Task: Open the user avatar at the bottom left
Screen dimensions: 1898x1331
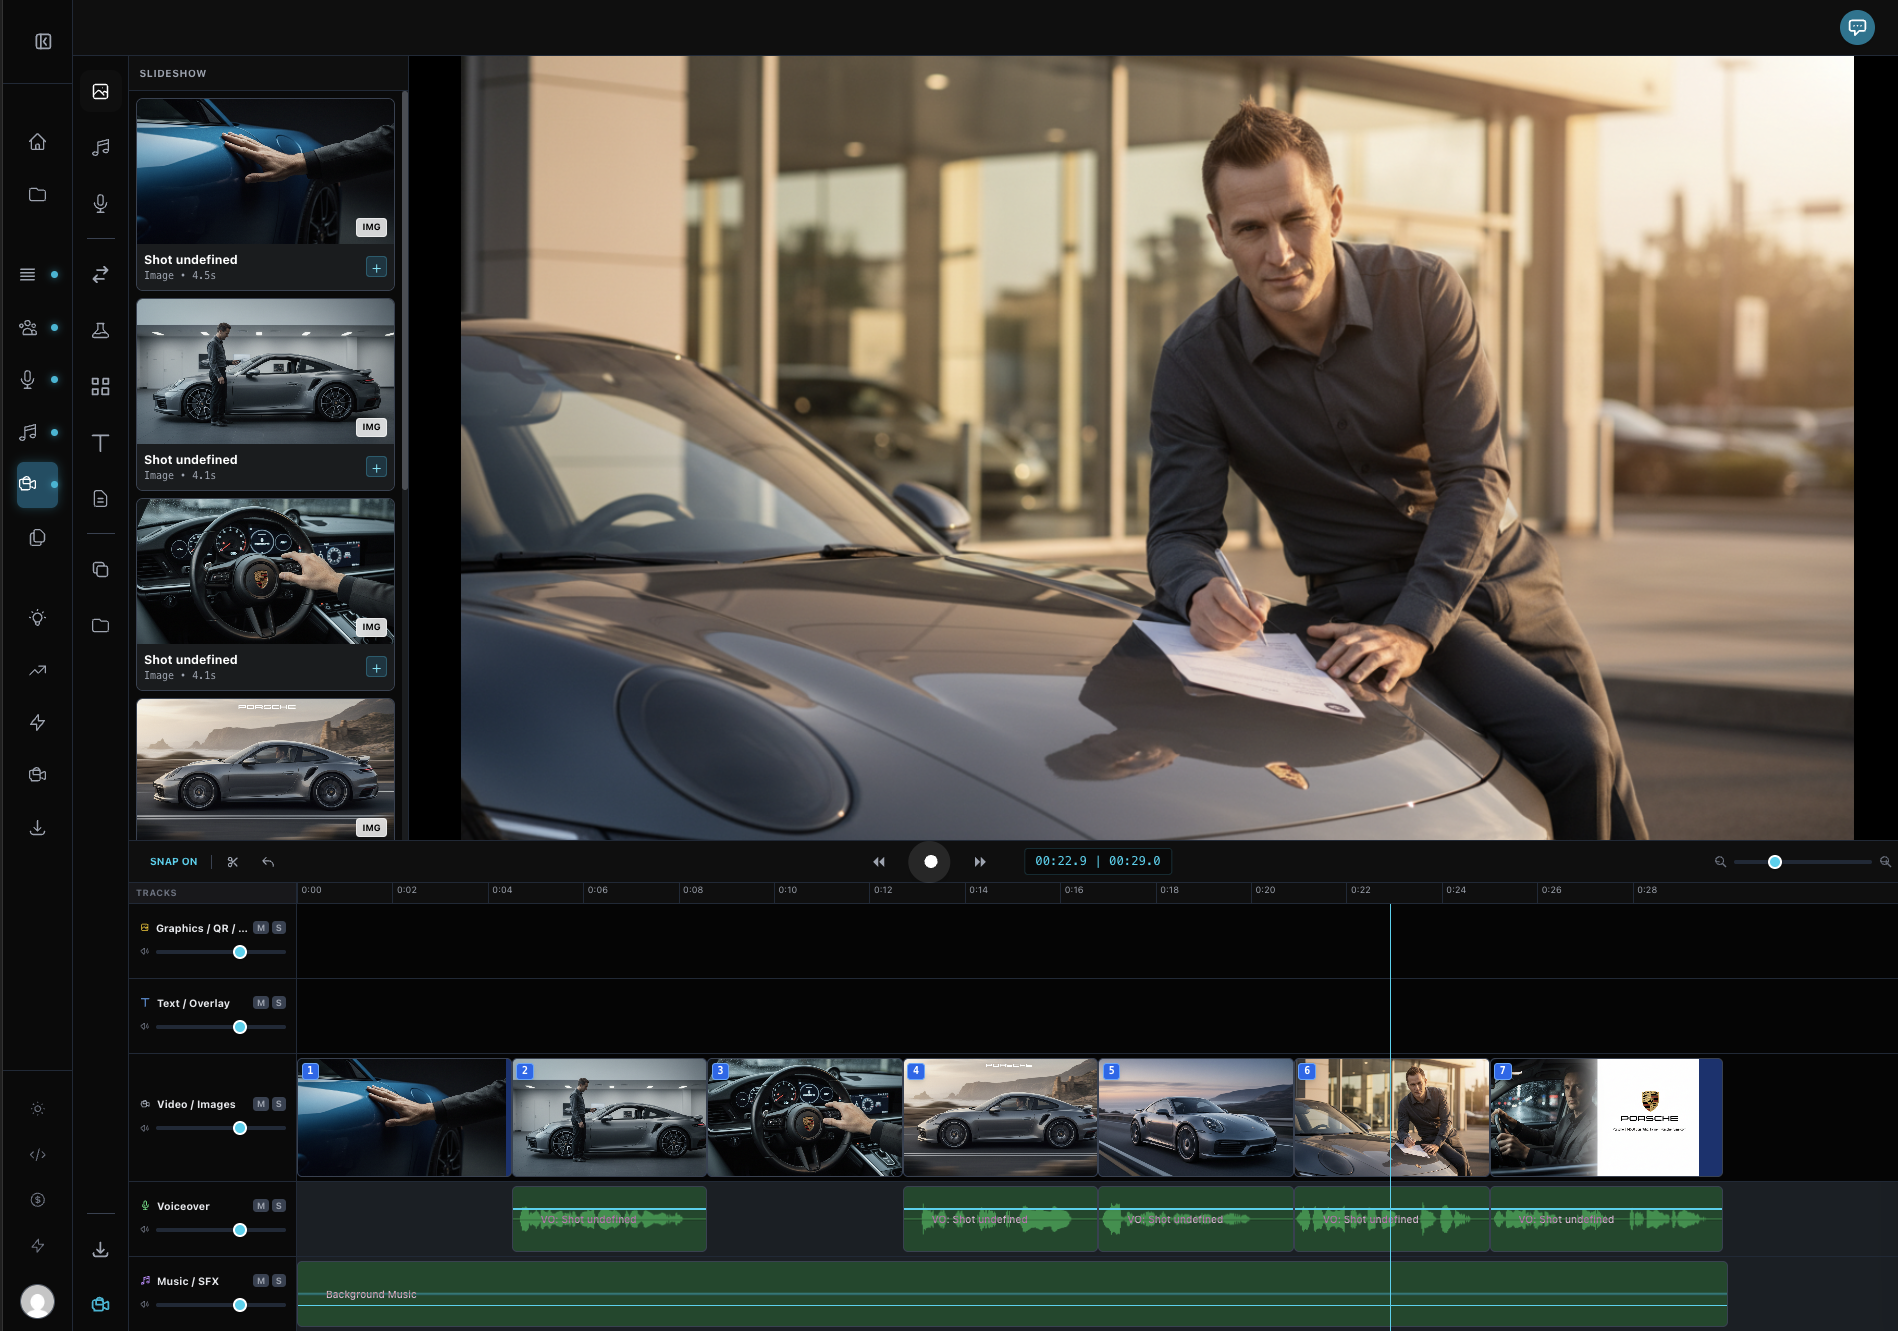Action: (38, 1301)
